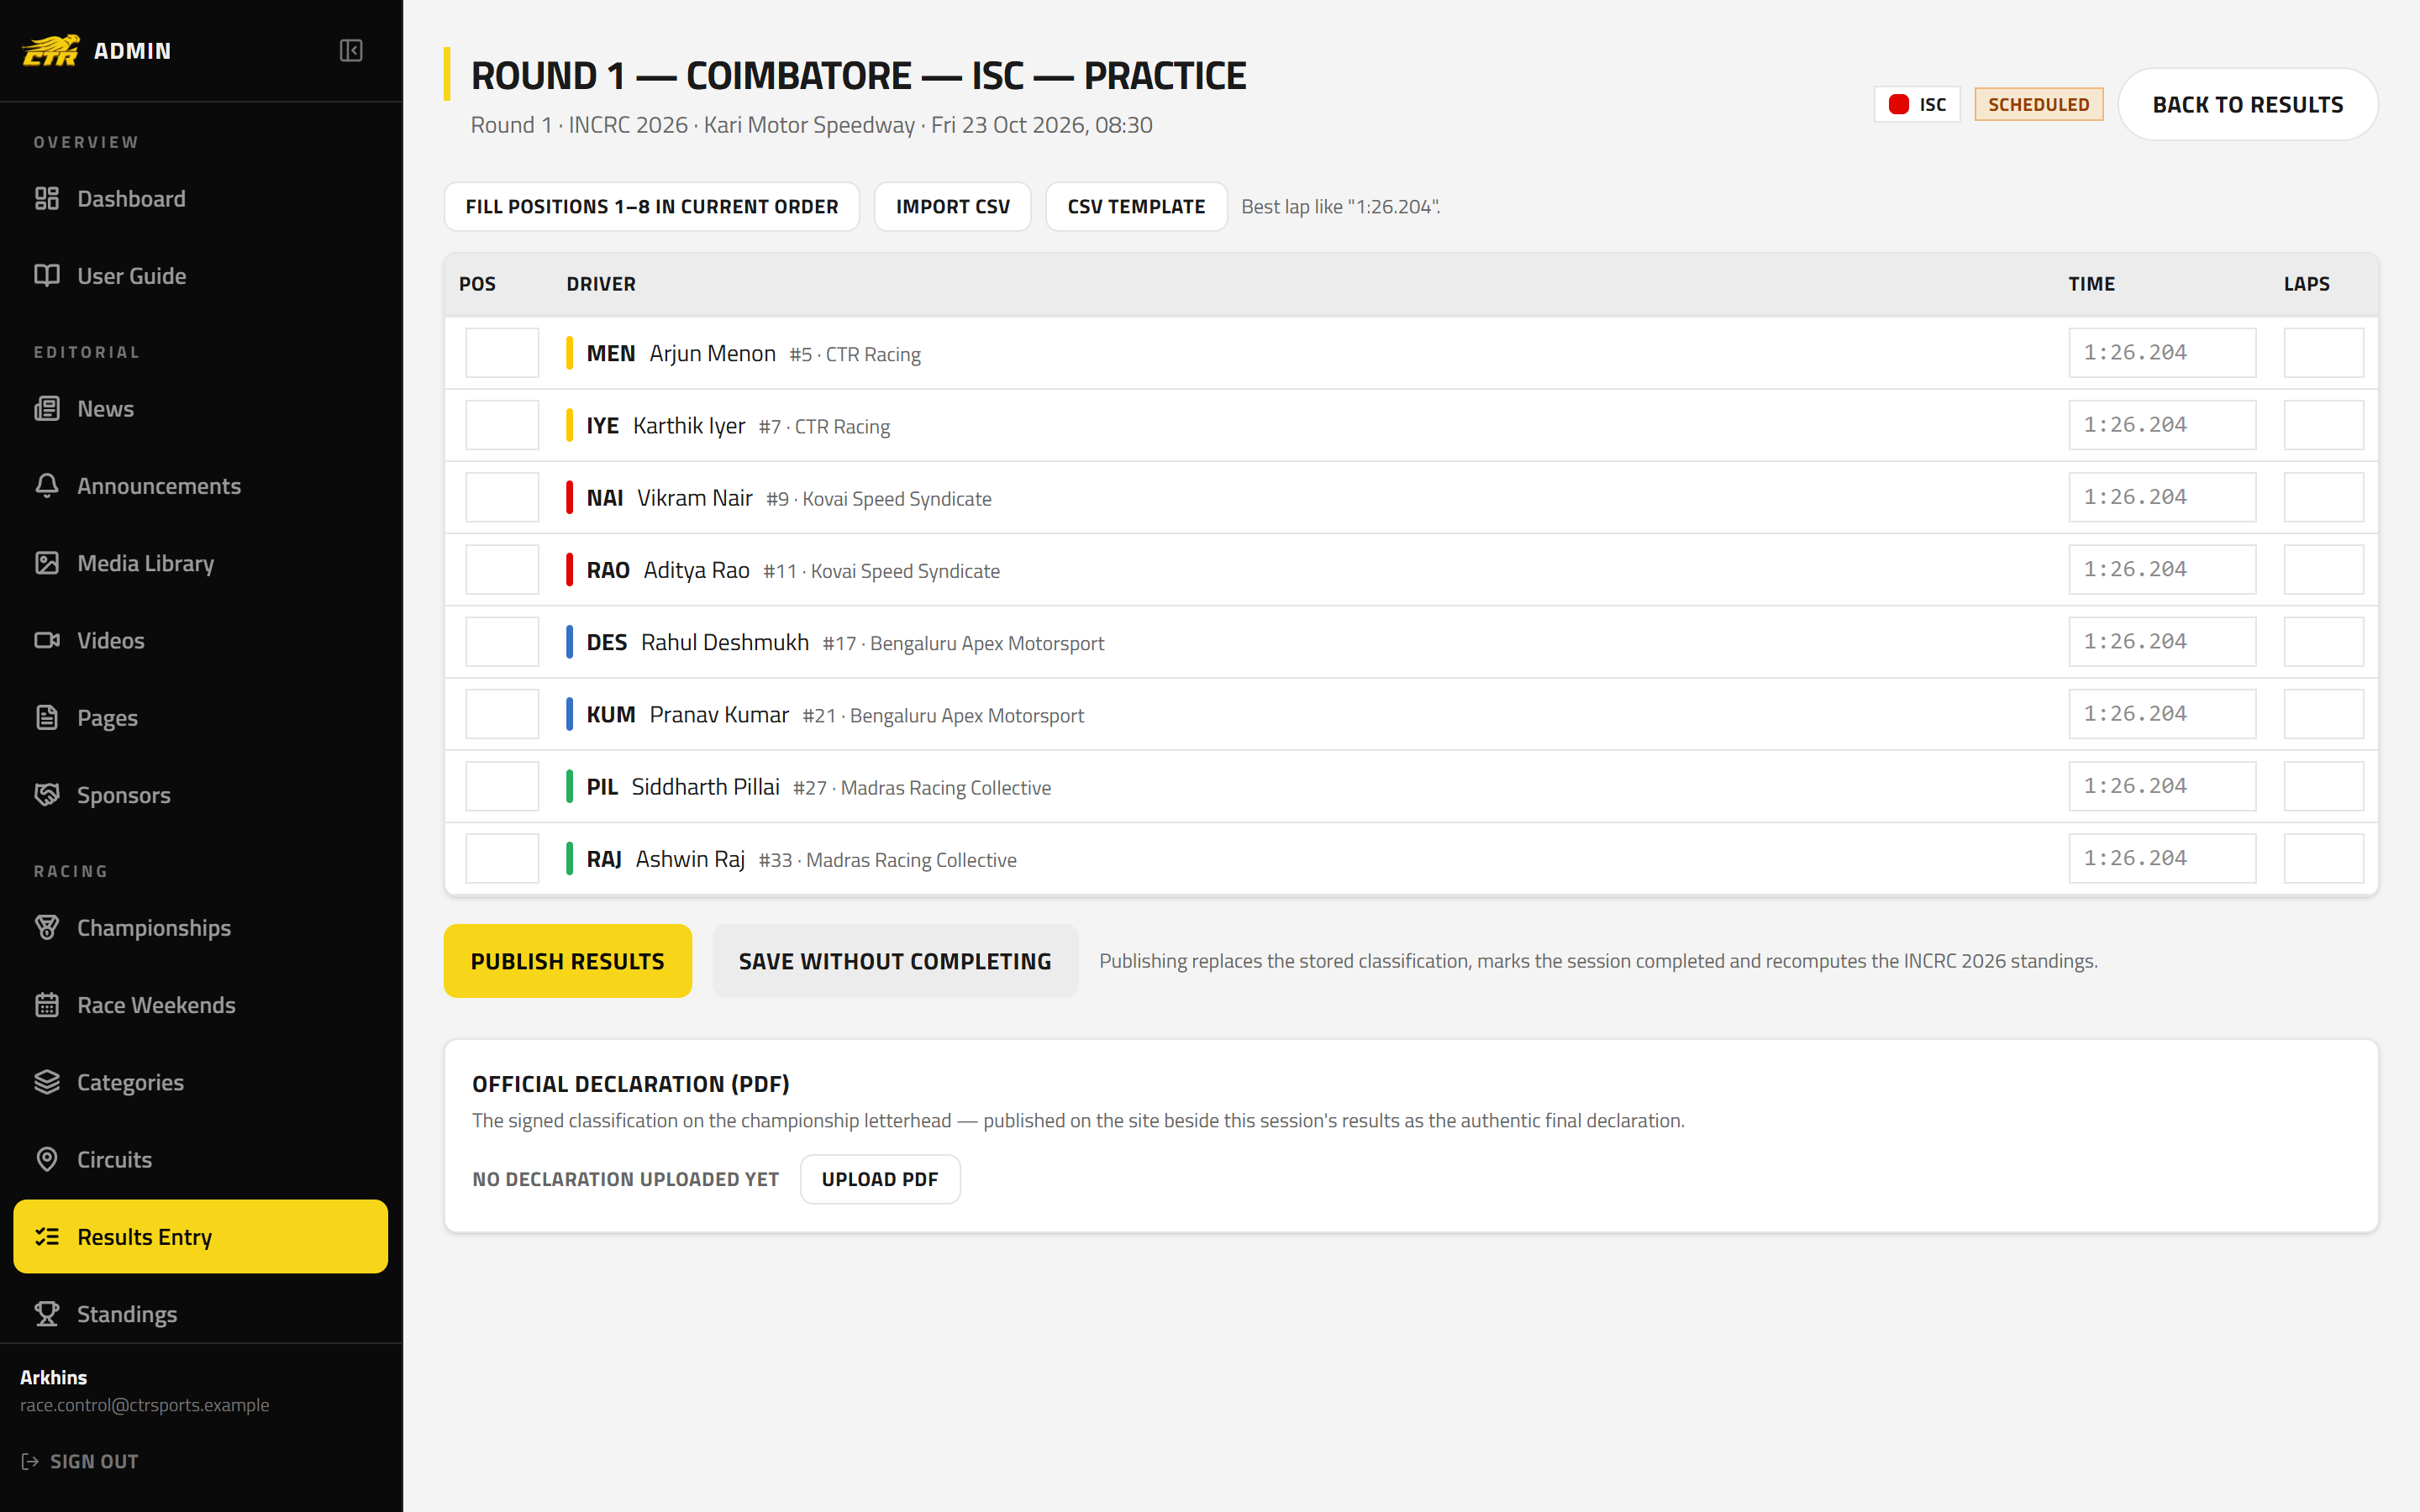Viewport: 2420px width, 1512px height.
Task: Click position field for Karthik Iyer
Action: click(502, 425)
